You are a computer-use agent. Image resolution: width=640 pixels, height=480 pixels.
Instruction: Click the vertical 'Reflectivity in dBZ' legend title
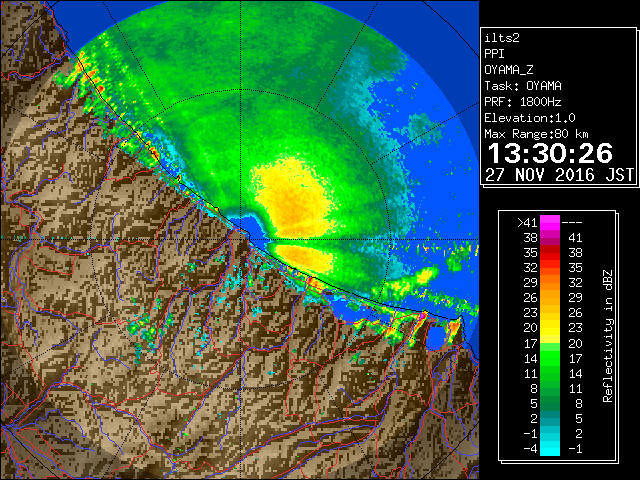608,336
